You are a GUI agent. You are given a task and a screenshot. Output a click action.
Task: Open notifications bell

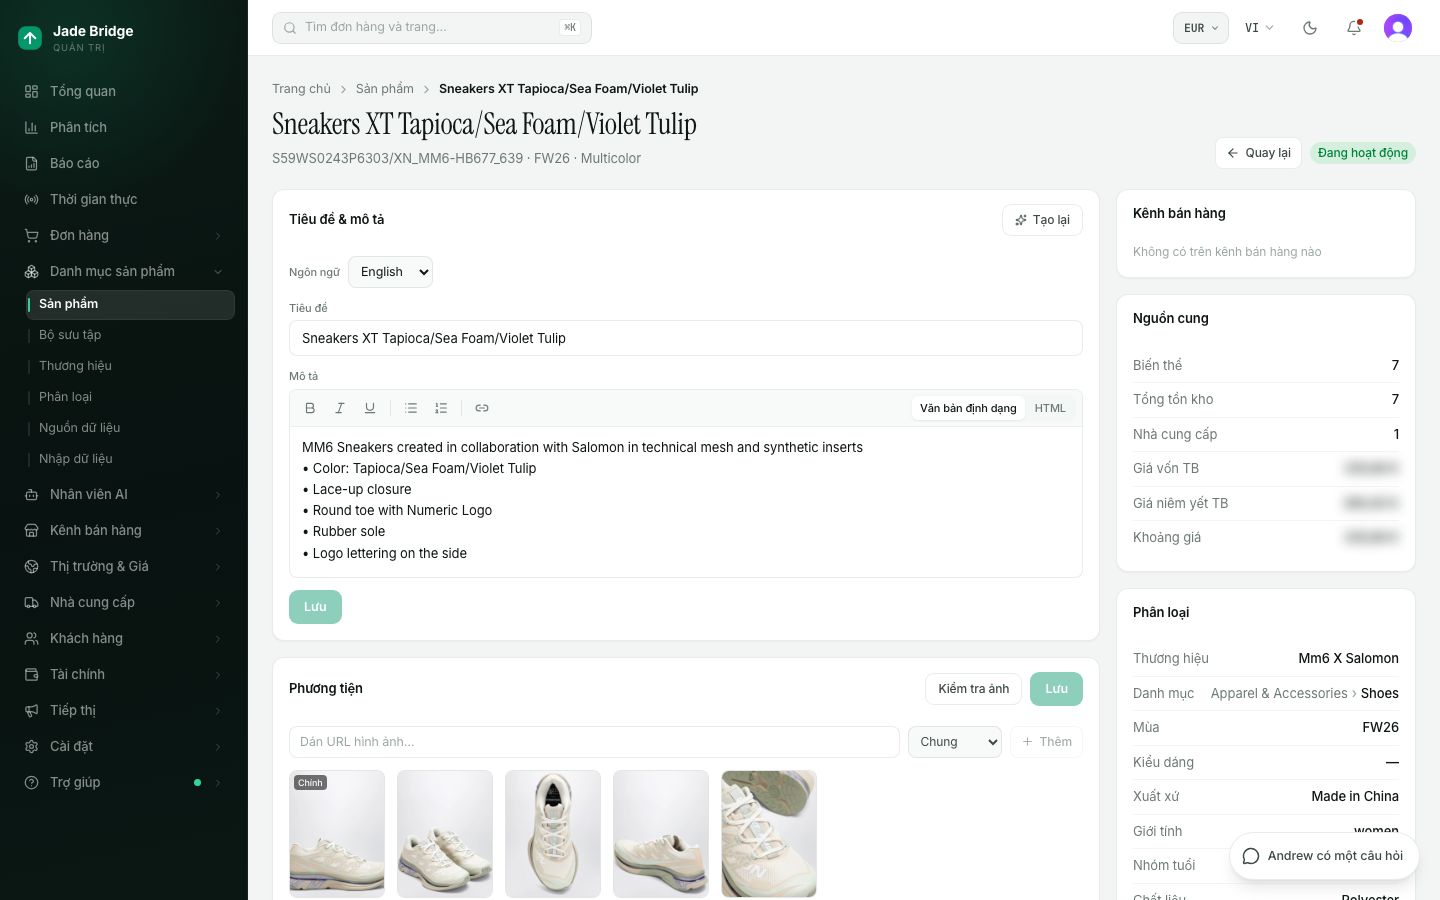tap(1354, 28)
